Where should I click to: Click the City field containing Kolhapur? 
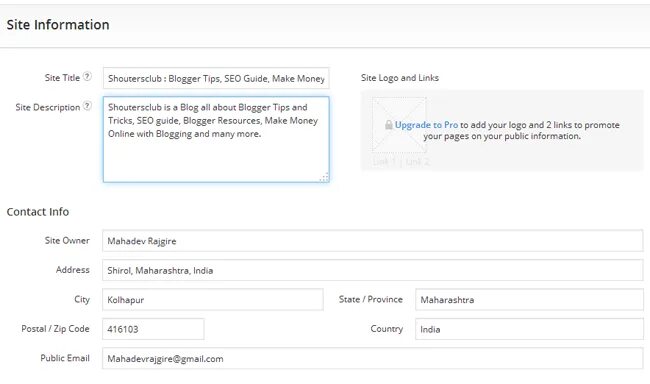pyautogui.click(x=213, y=300)
